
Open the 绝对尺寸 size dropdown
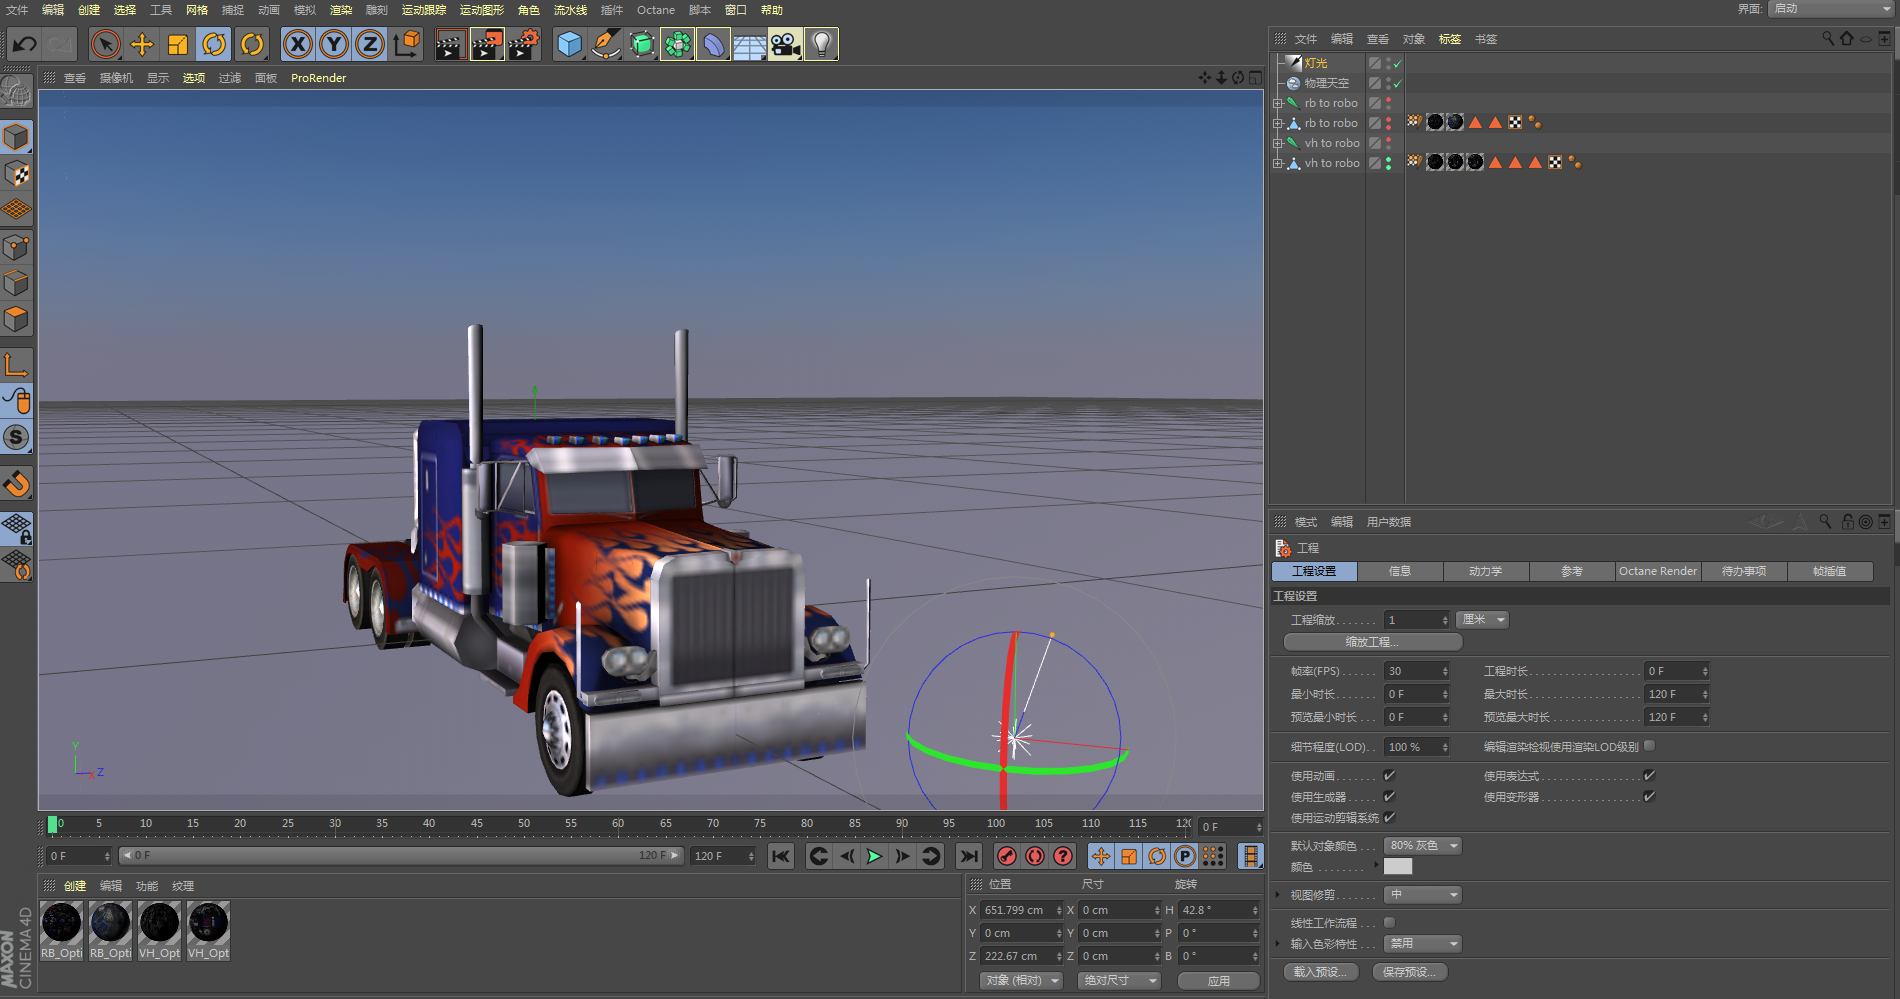point(1119,981)
